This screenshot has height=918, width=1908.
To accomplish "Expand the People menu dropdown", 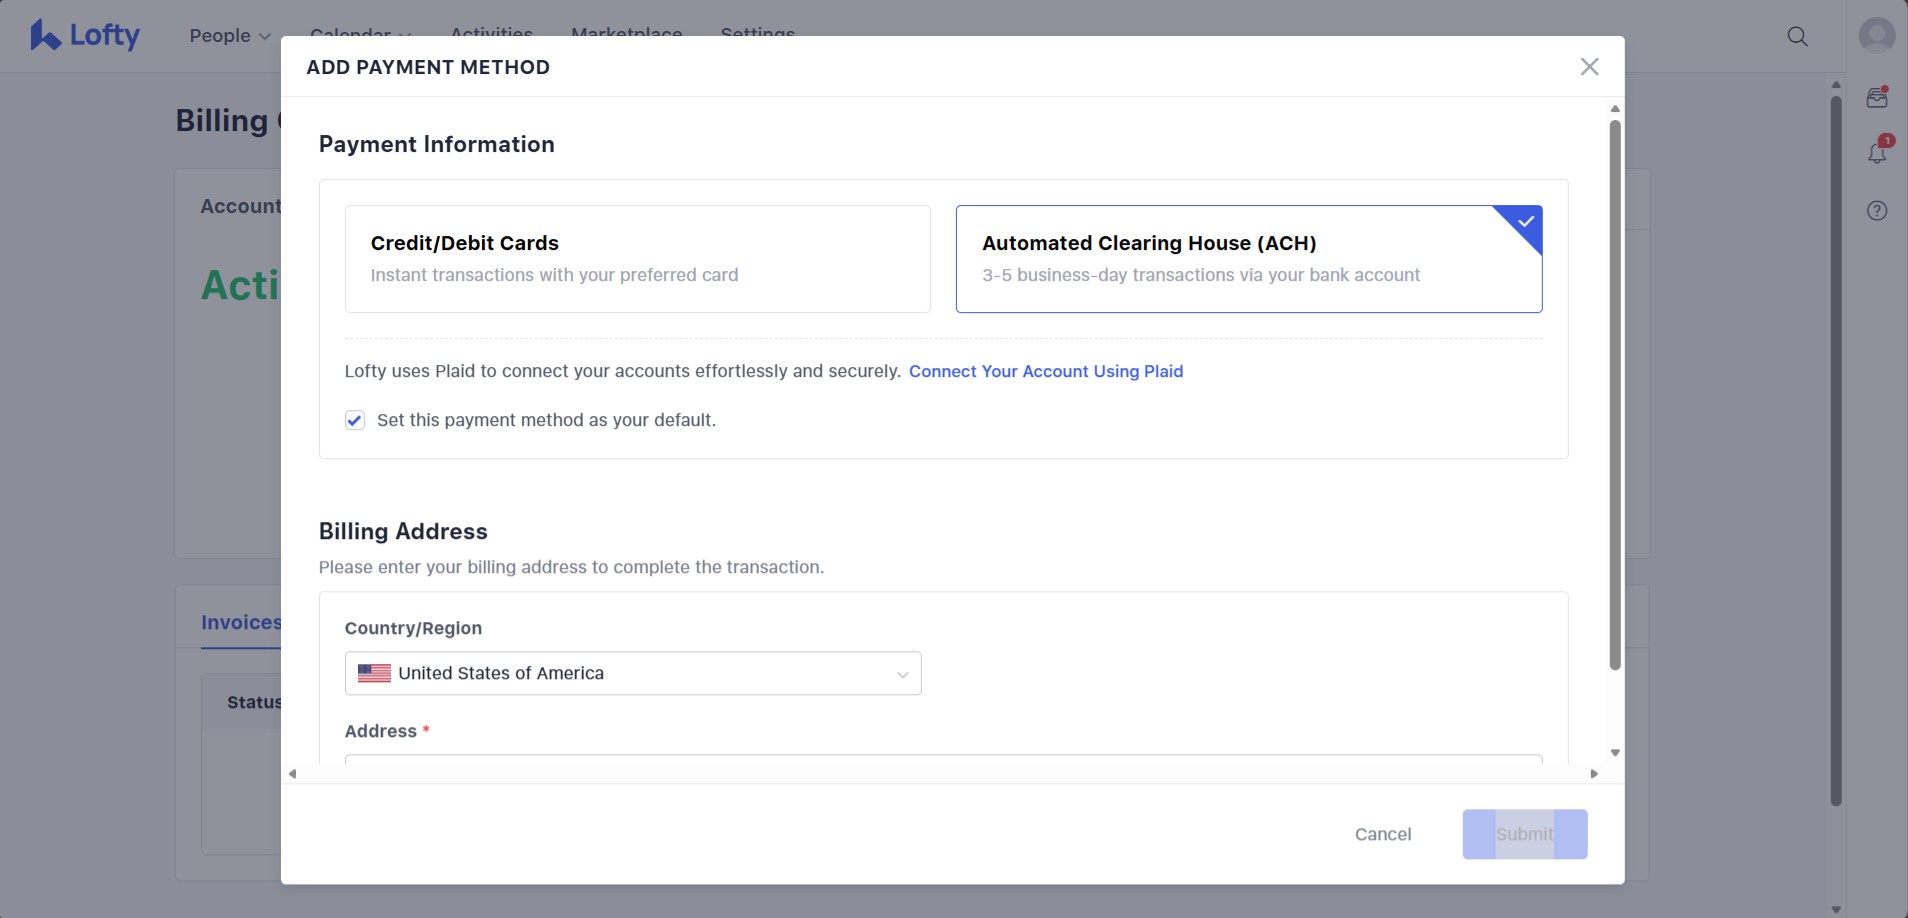I will coord(230,36).
